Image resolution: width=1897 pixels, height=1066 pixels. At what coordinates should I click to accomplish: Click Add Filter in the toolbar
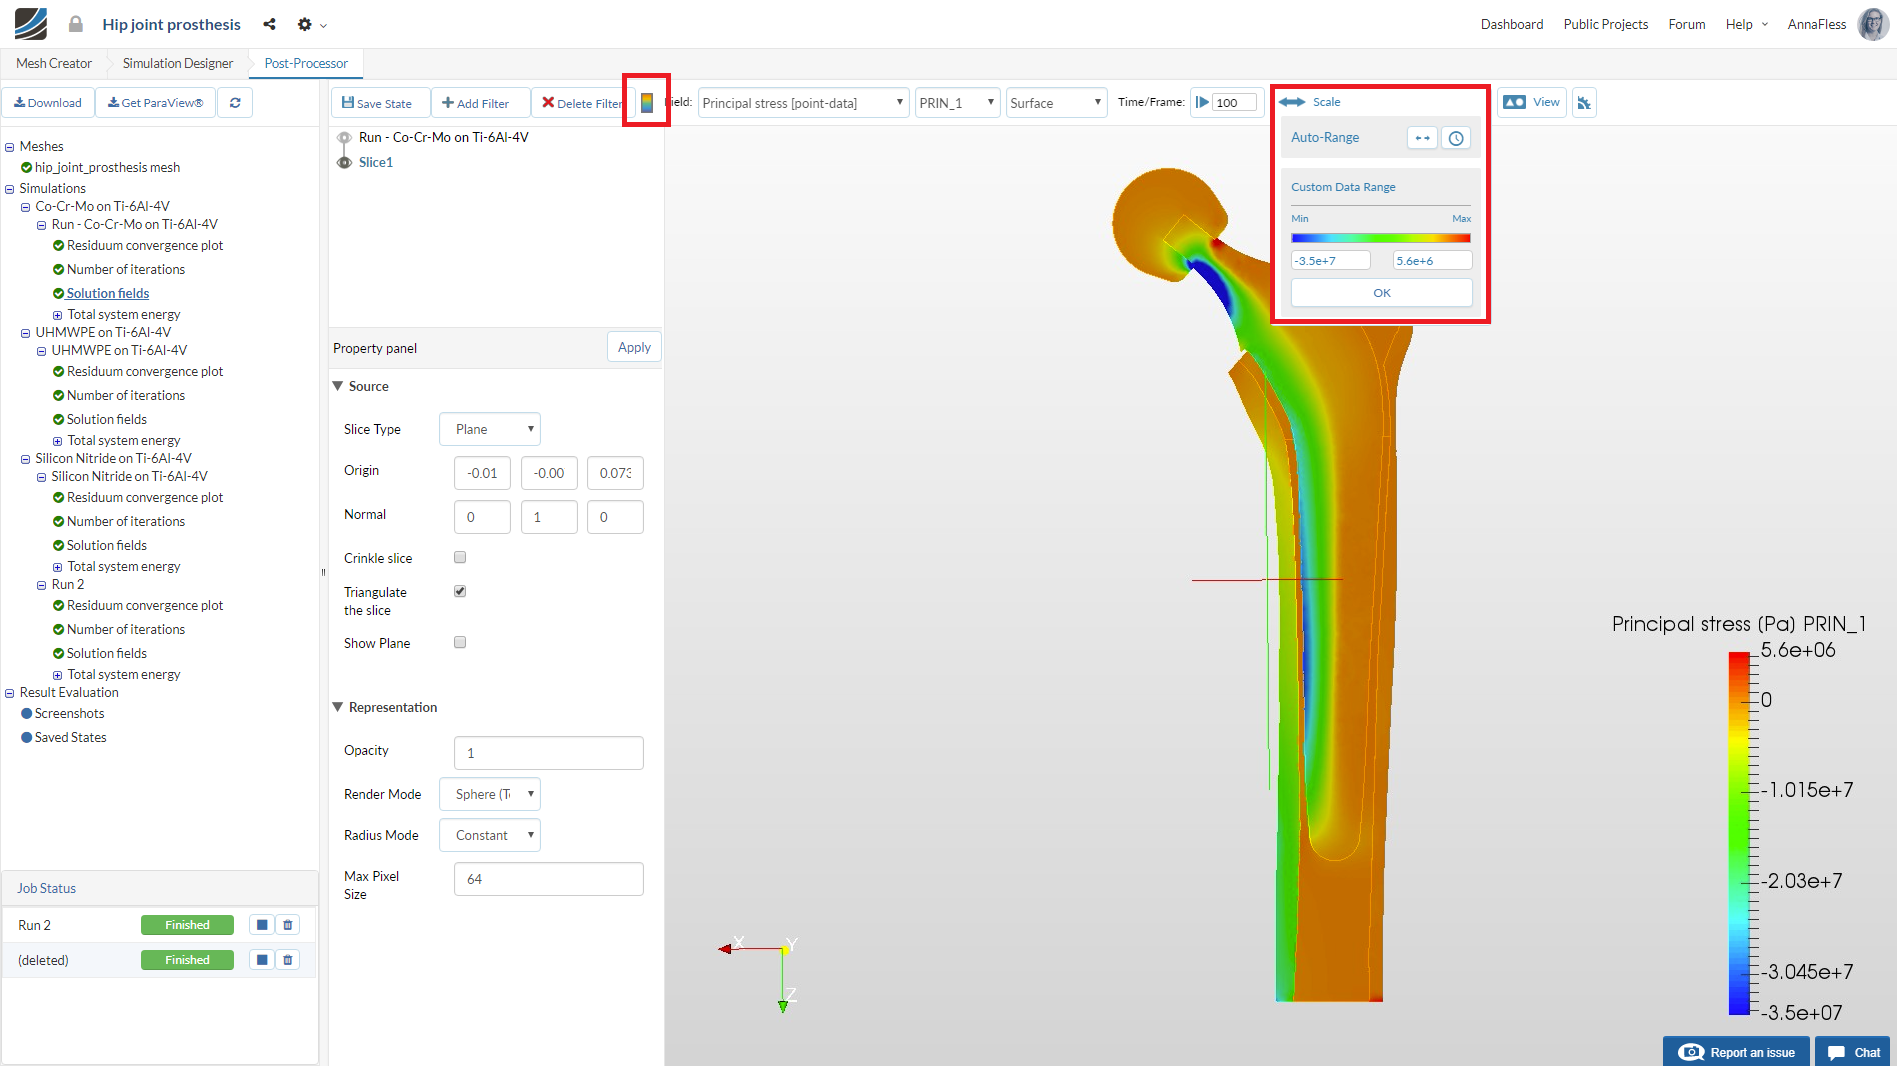coord(480,102)
